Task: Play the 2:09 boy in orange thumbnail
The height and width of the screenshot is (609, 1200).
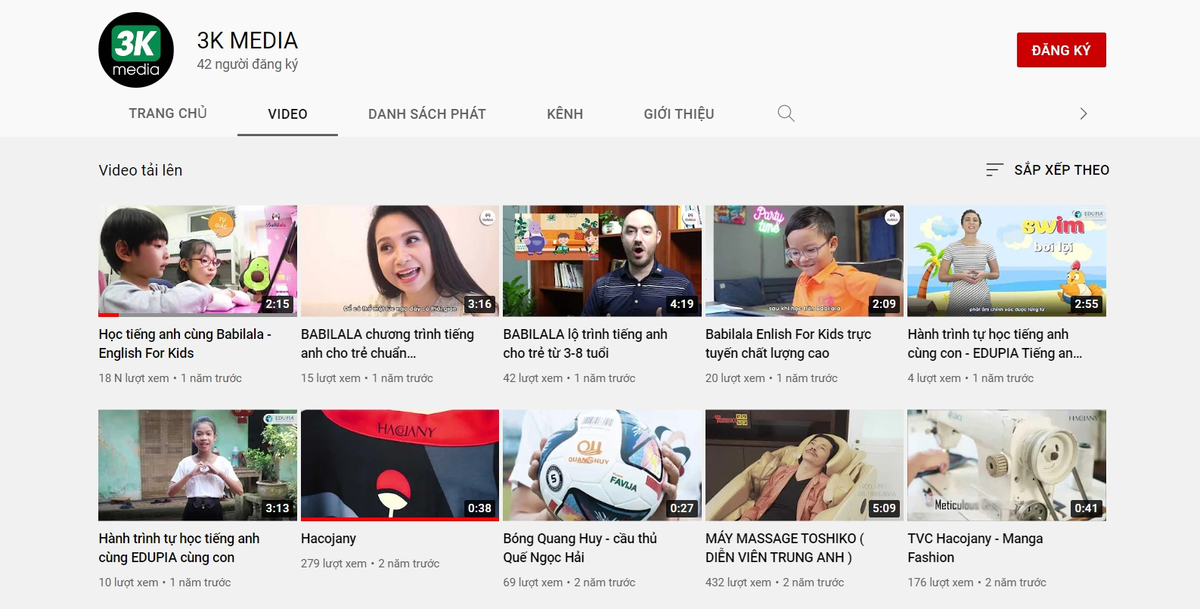Action: 804,261
